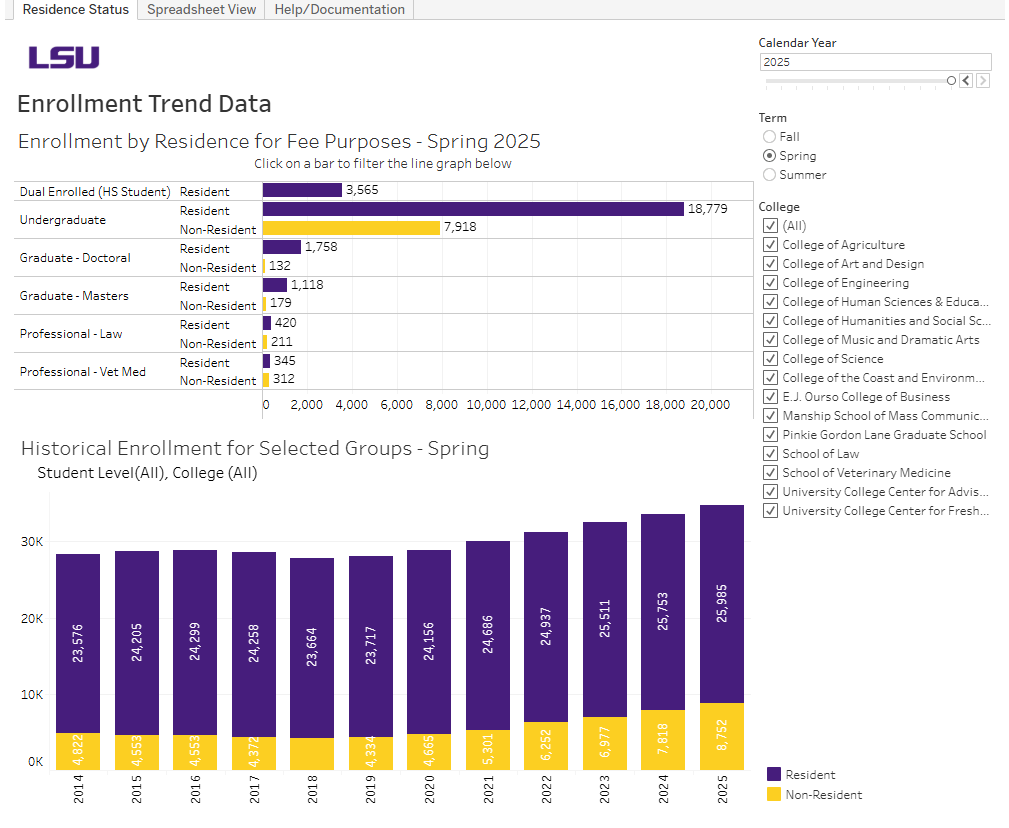Uncheck School of Veterinary Medicine
Screen dimensions: 1009x828
click(x=770, y=472)
